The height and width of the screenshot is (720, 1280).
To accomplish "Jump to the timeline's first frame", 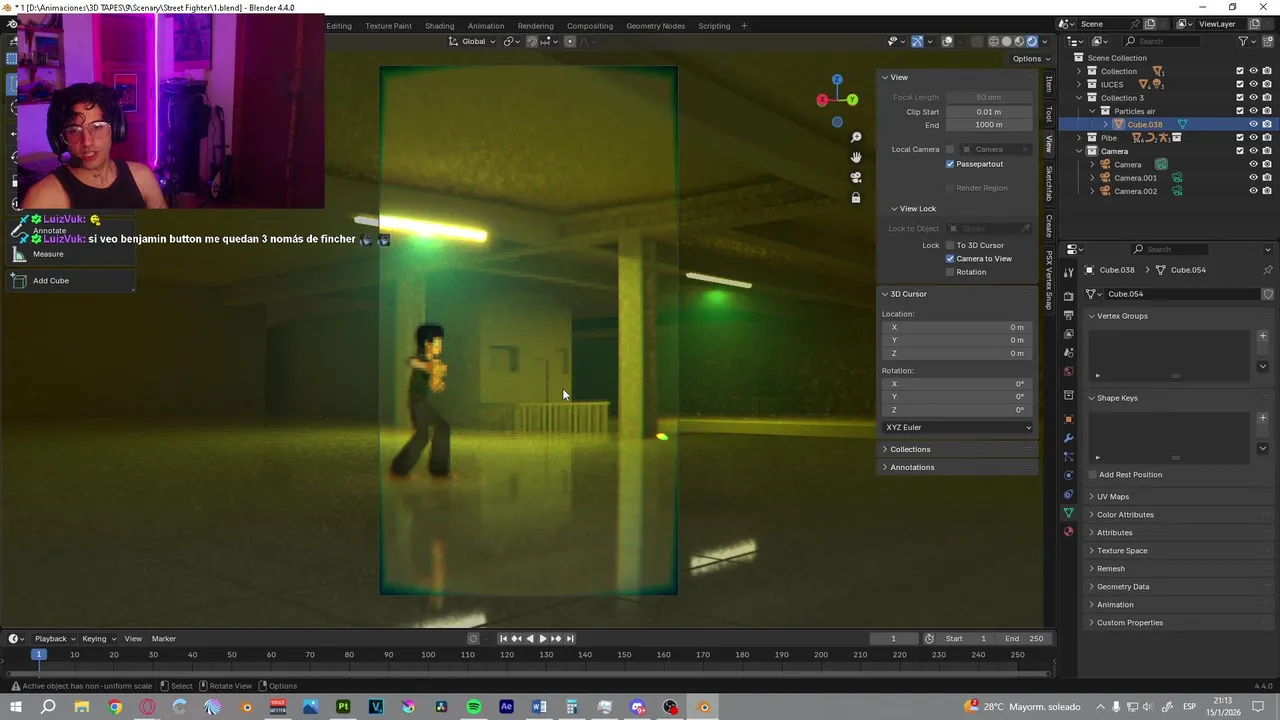I will pyautogui.click(x=503, y=639).
